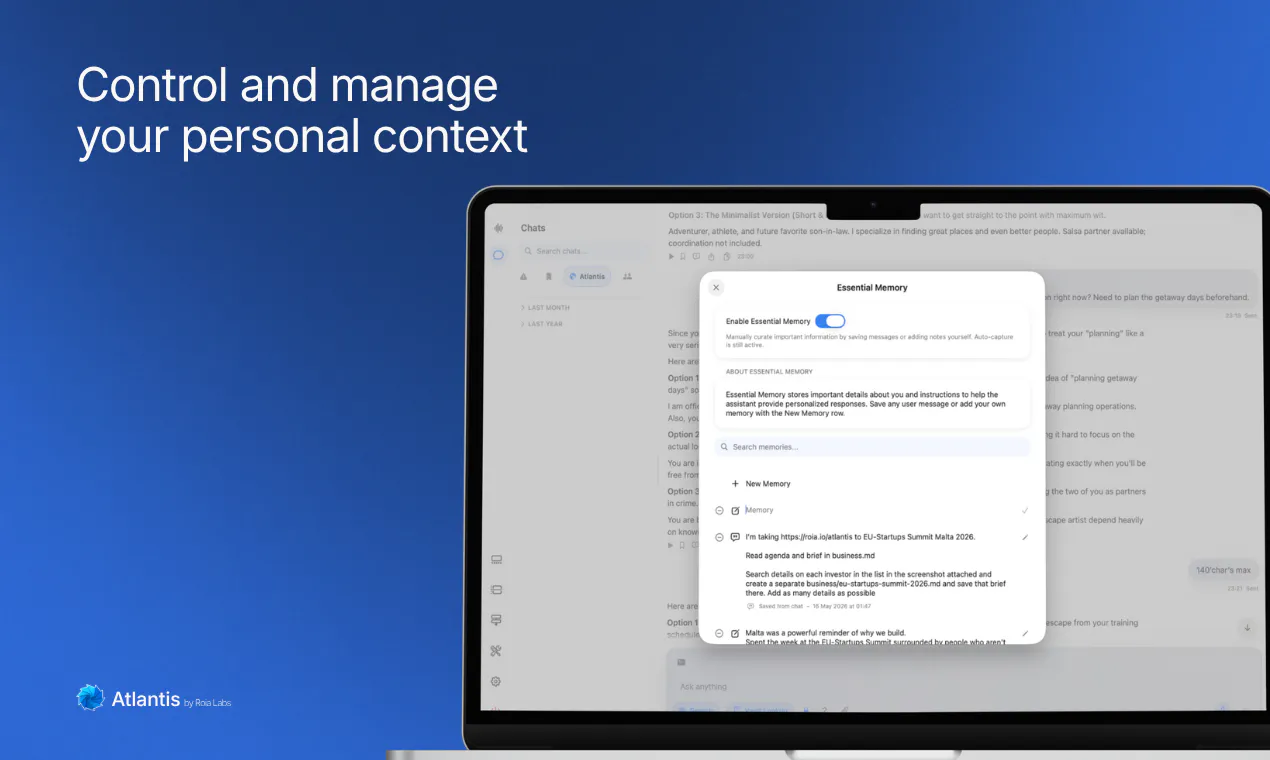The width and height of the screenshot is (1270, 760).
Task: Click the Search memories field
Action: 872,447
